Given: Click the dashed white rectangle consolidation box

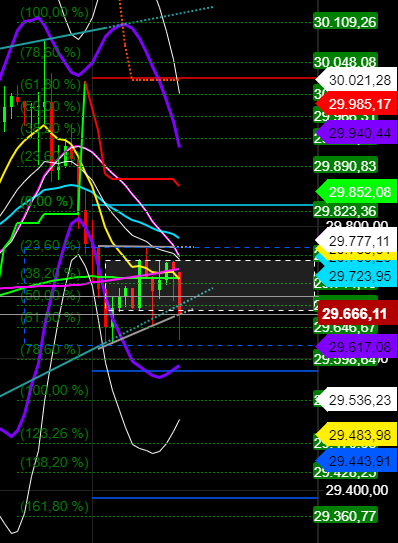Looking at the screenshot, I should coord(210,285).
